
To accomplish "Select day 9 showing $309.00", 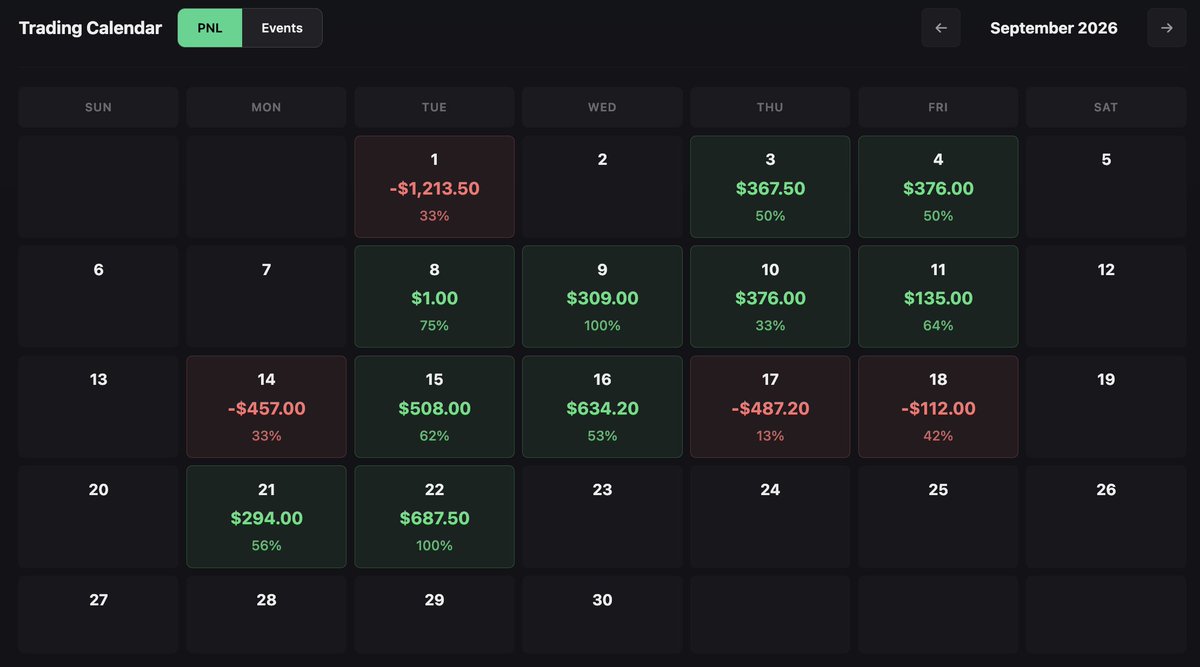I will pyautogui.click(x=602, y=297).
